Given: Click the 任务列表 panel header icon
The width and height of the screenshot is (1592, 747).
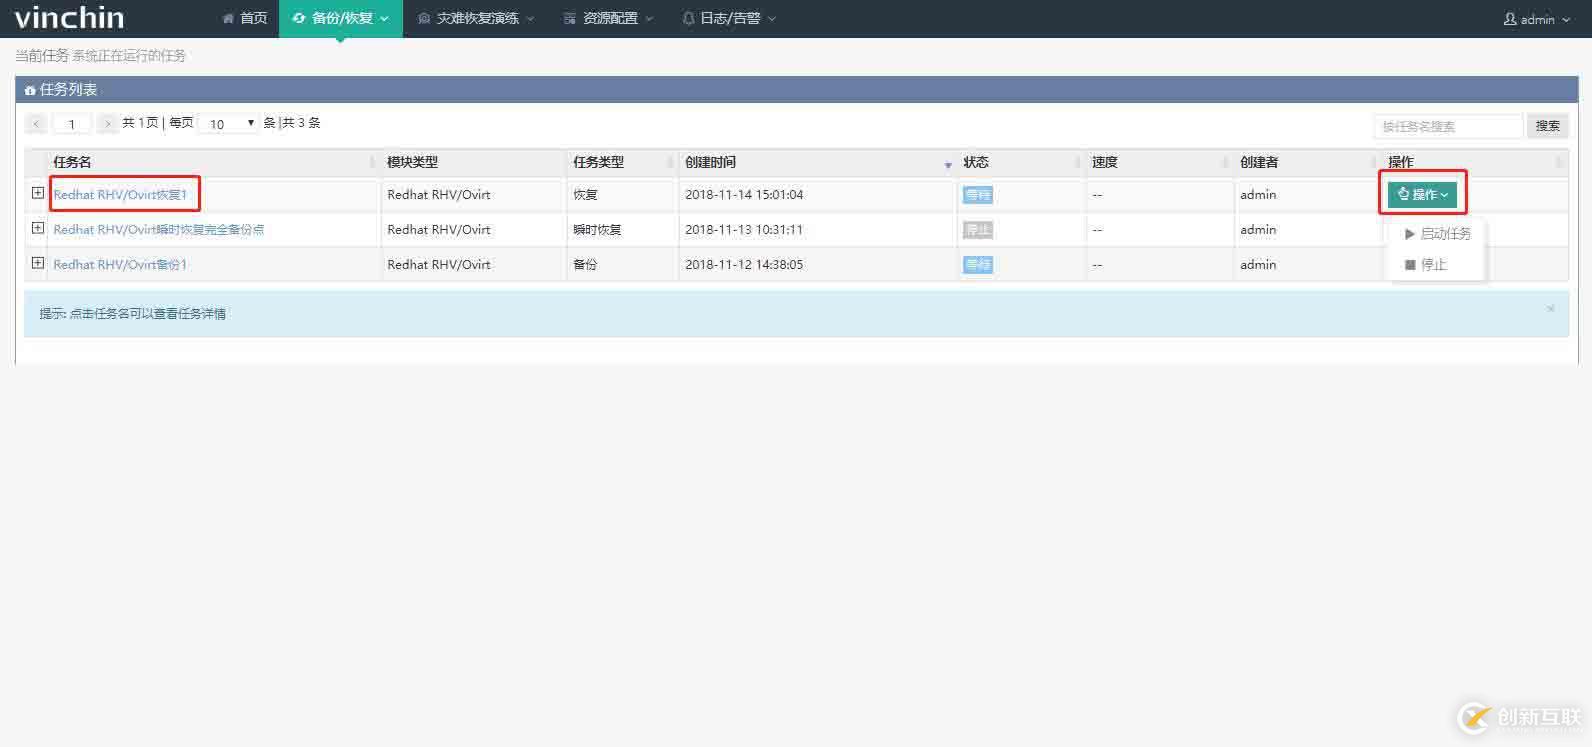Looking at the screenshot, I should pos(30,90).
